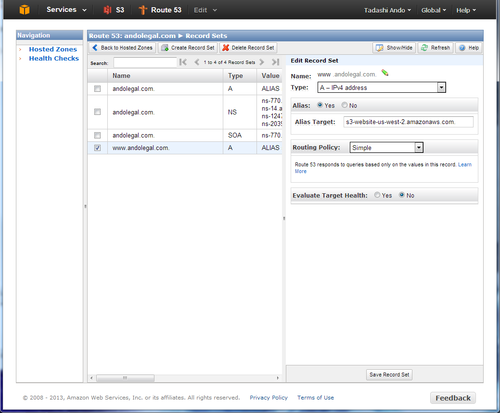Open the Help button in the toolbar

pos(469,48)
